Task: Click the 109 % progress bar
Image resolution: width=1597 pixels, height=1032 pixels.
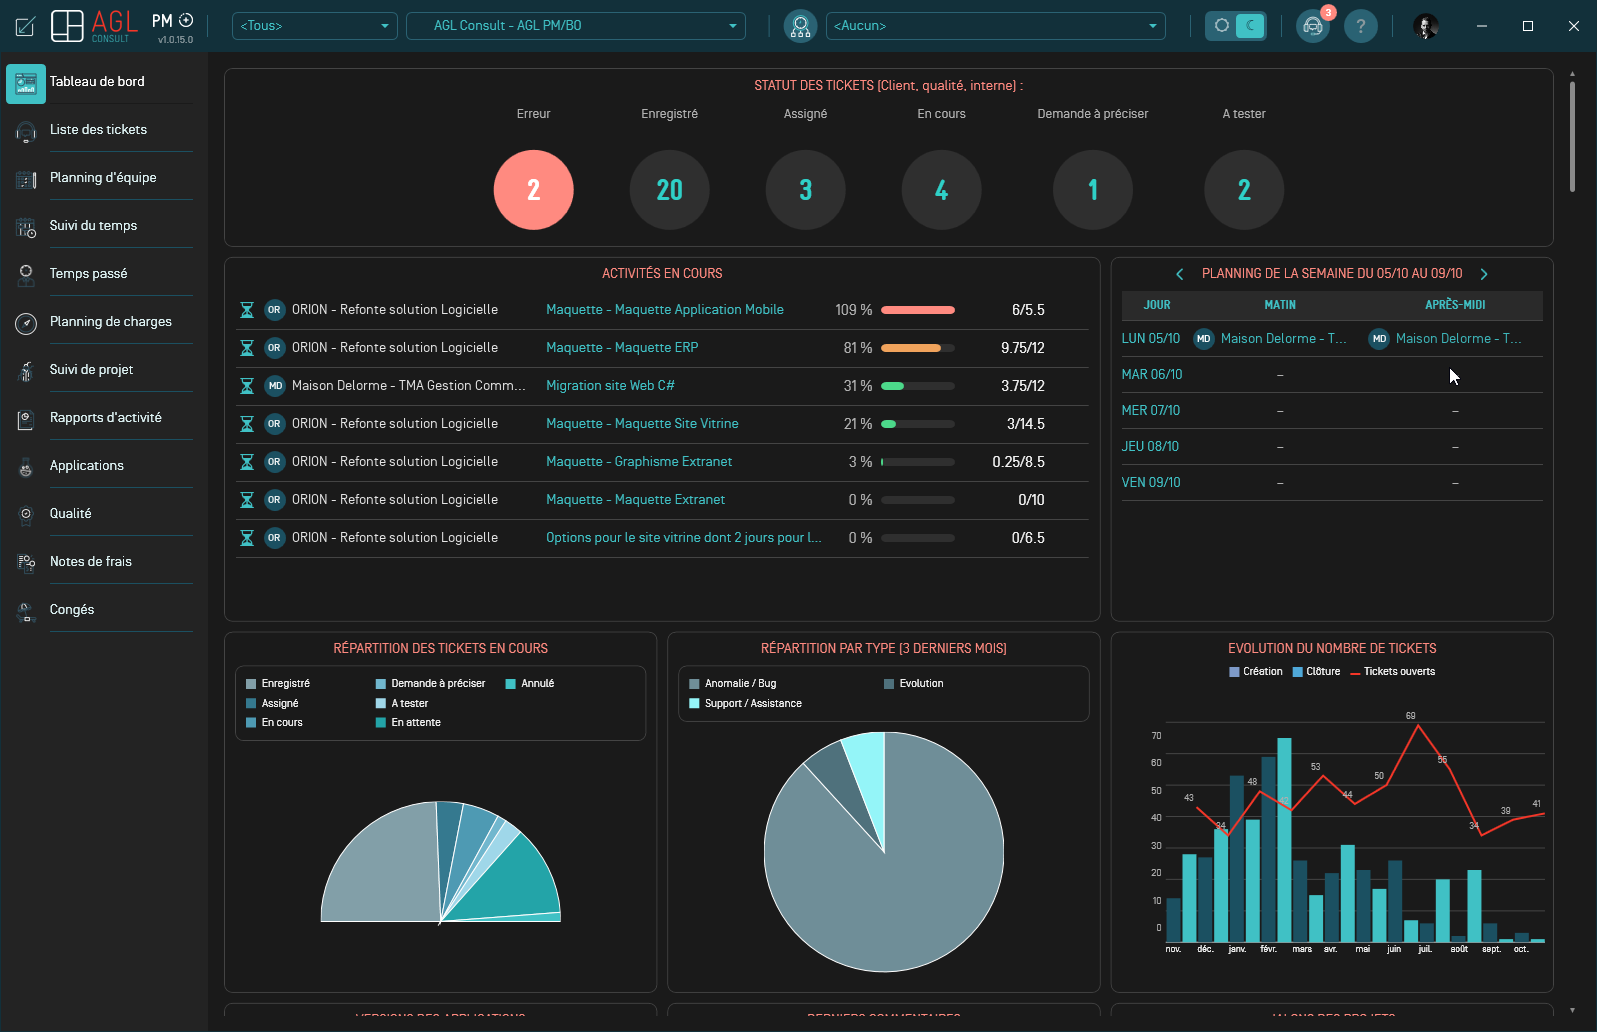Action: (x=918, y=310)
